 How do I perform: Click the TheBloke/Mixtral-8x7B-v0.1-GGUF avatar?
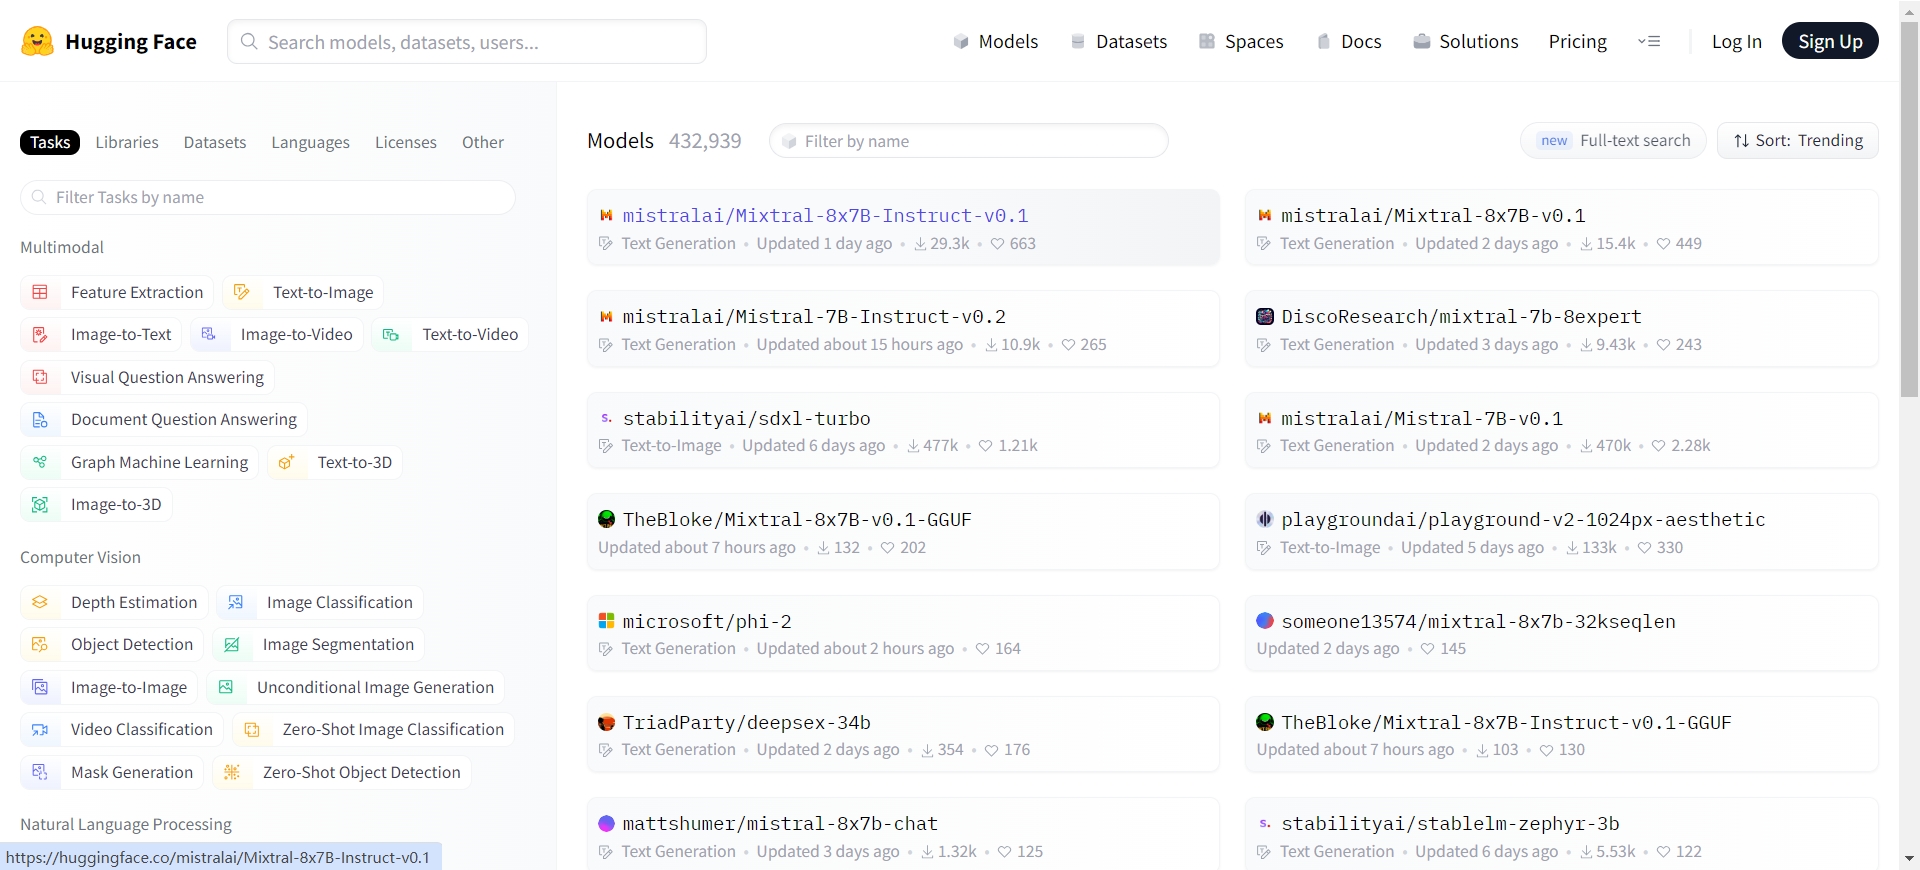606,519
